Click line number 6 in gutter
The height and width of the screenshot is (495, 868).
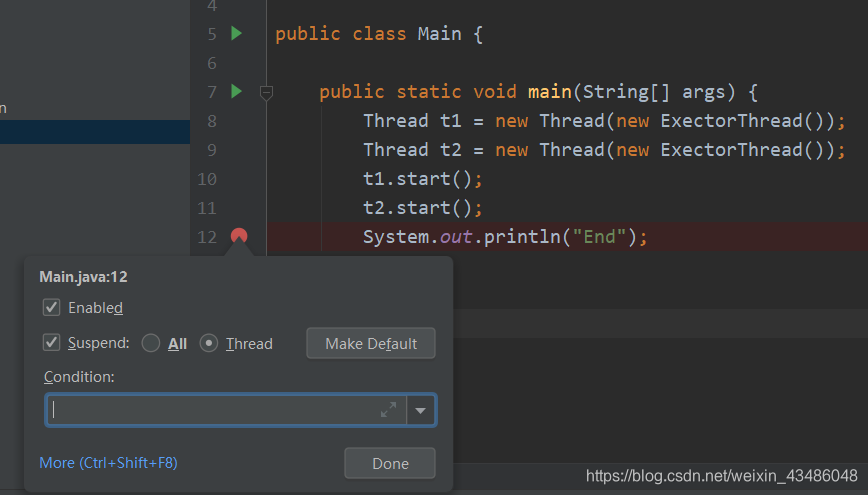212,63
